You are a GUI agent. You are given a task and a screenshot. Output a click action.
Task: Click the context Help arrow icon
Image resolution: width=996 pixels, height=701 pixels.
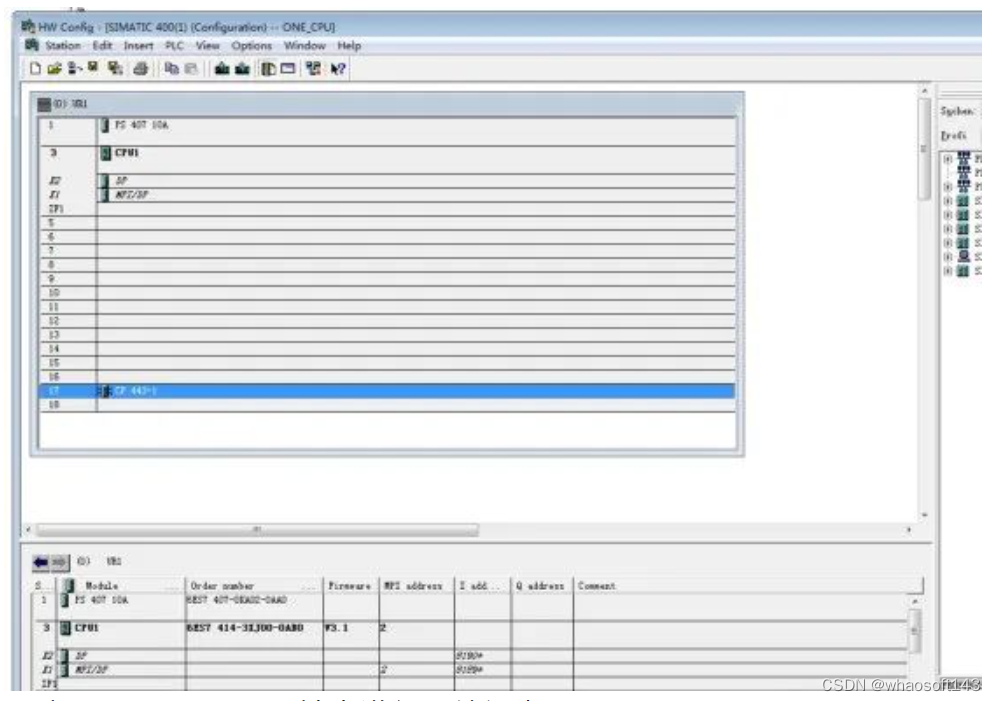[337, 69]
